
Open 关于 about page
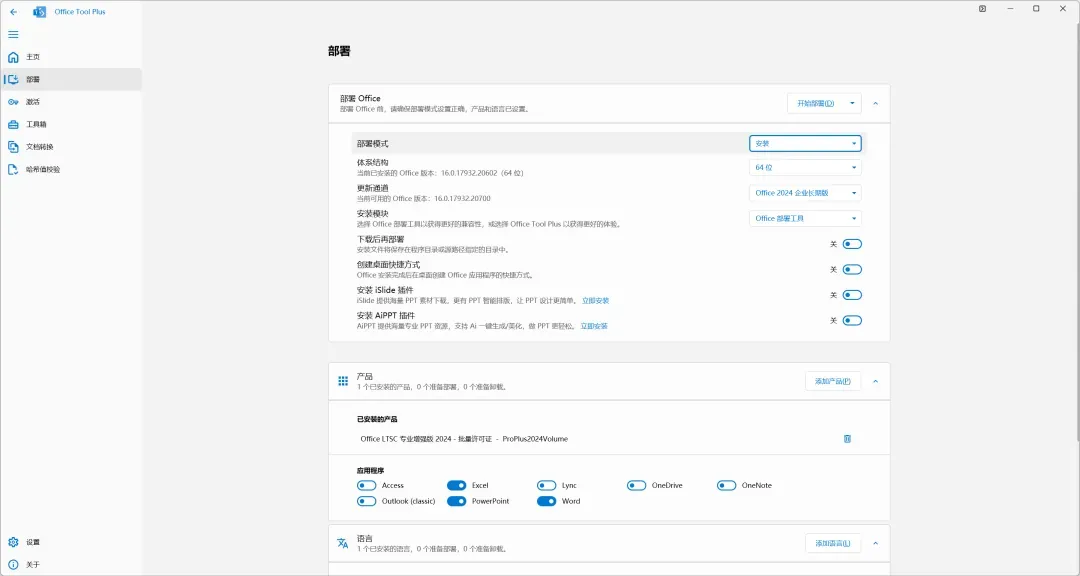pyautogui.click(x=71, y=564)
